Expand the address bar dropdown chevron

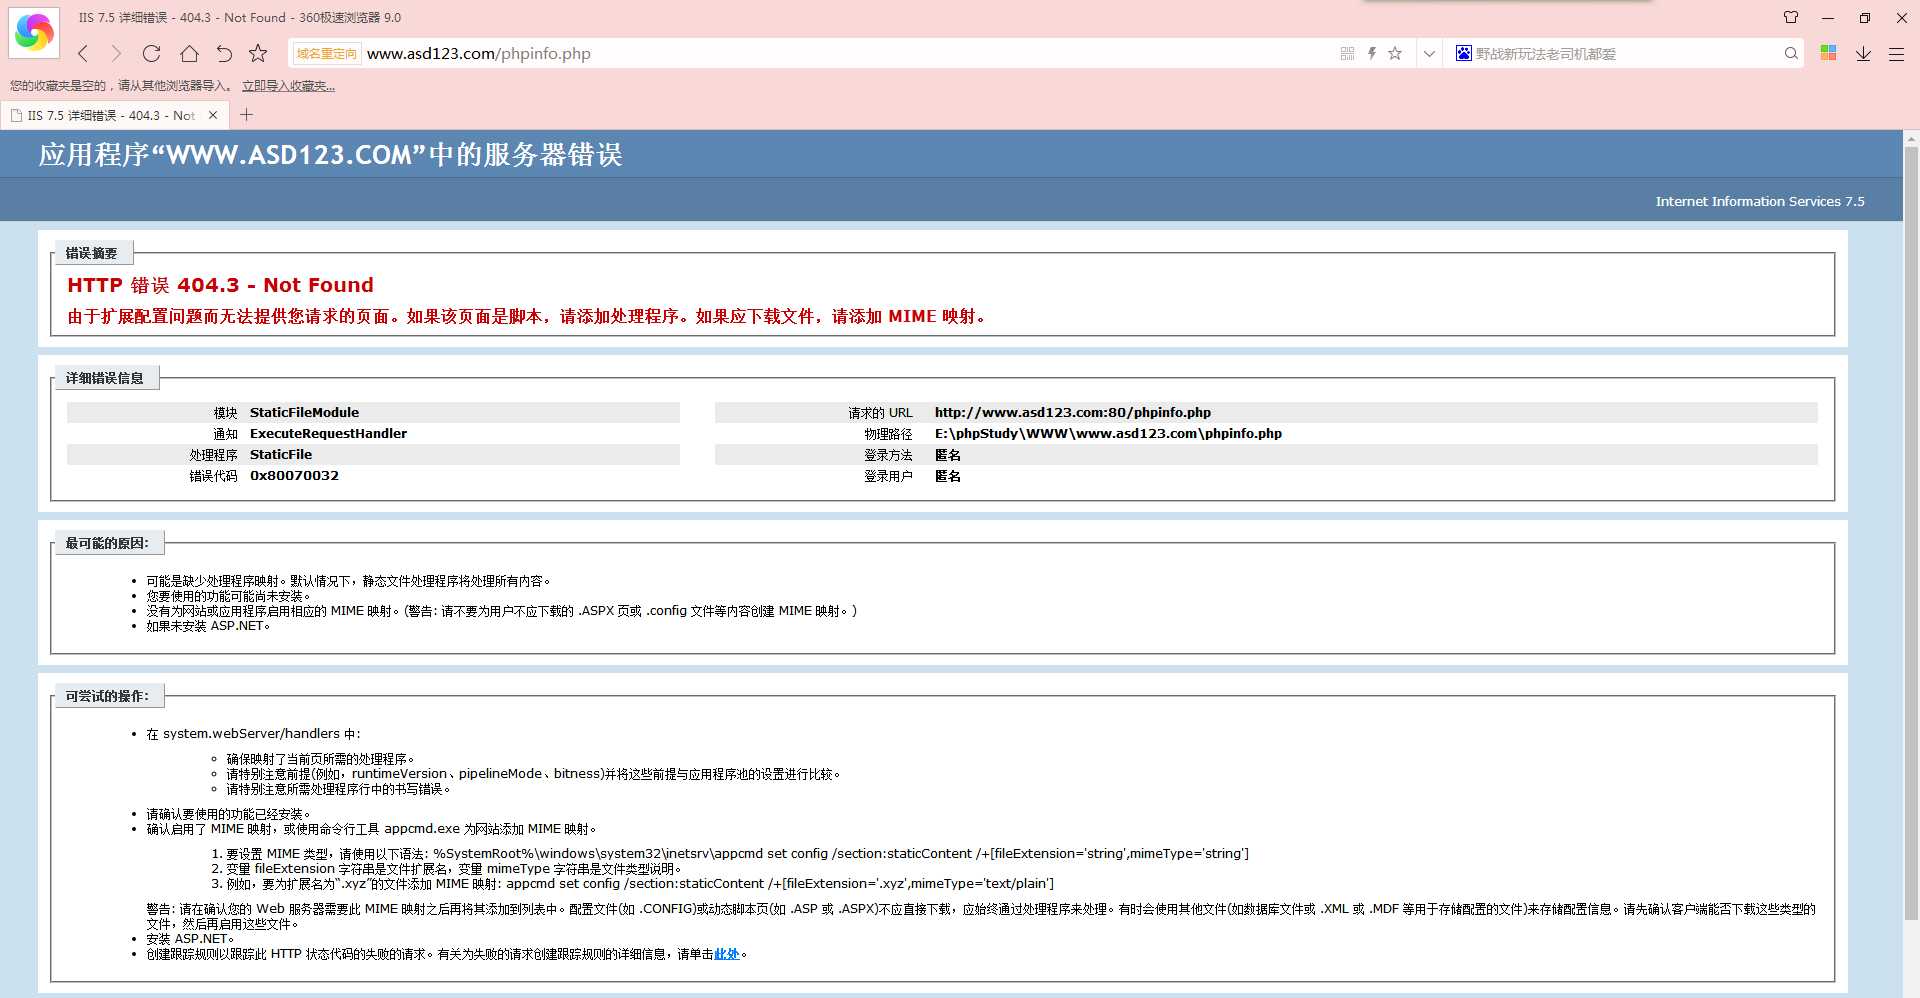(x=1429, y=54)
